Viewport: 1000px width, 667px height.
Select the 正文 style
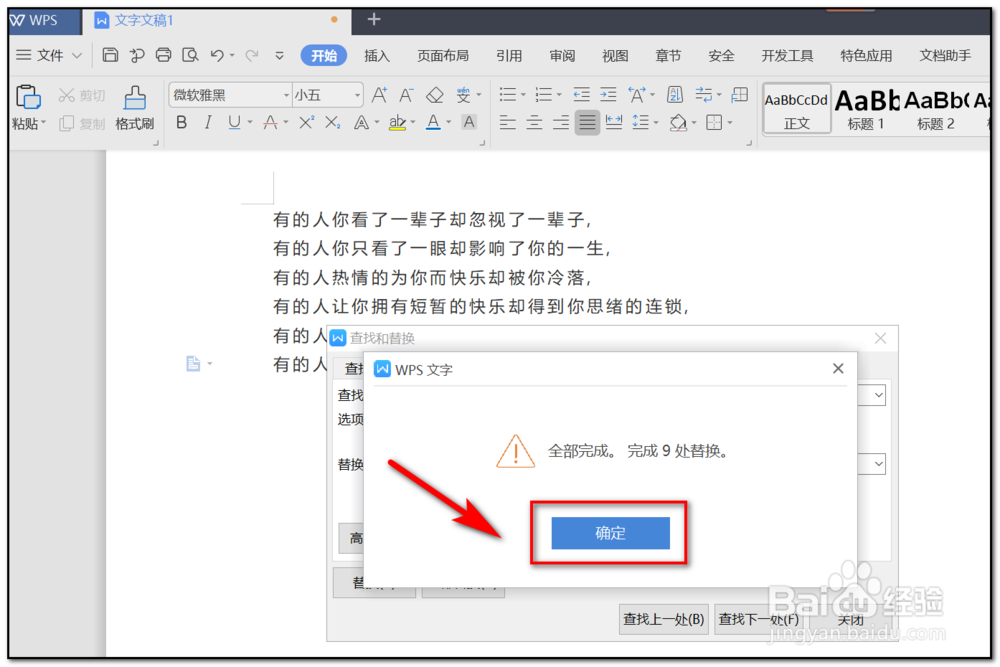(x=797, y=109)
